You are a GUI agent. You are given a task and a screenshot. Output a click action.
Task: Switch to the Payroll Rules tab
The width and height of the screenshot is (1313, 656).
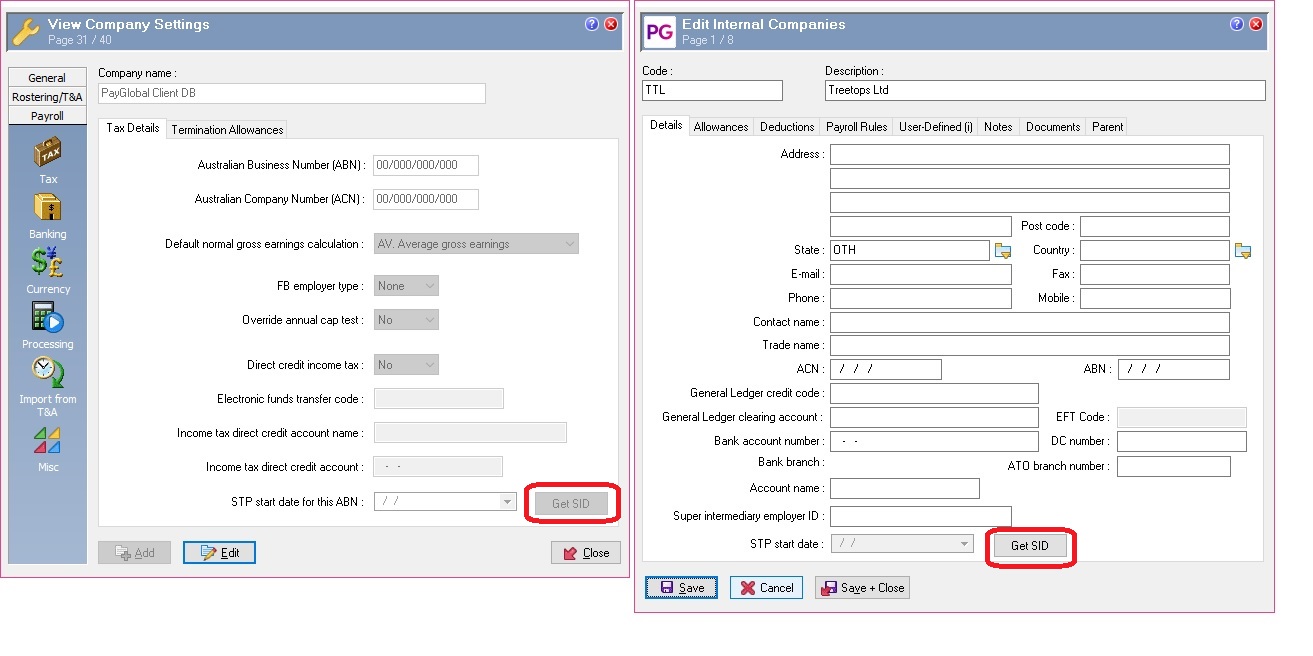point(856,127)
